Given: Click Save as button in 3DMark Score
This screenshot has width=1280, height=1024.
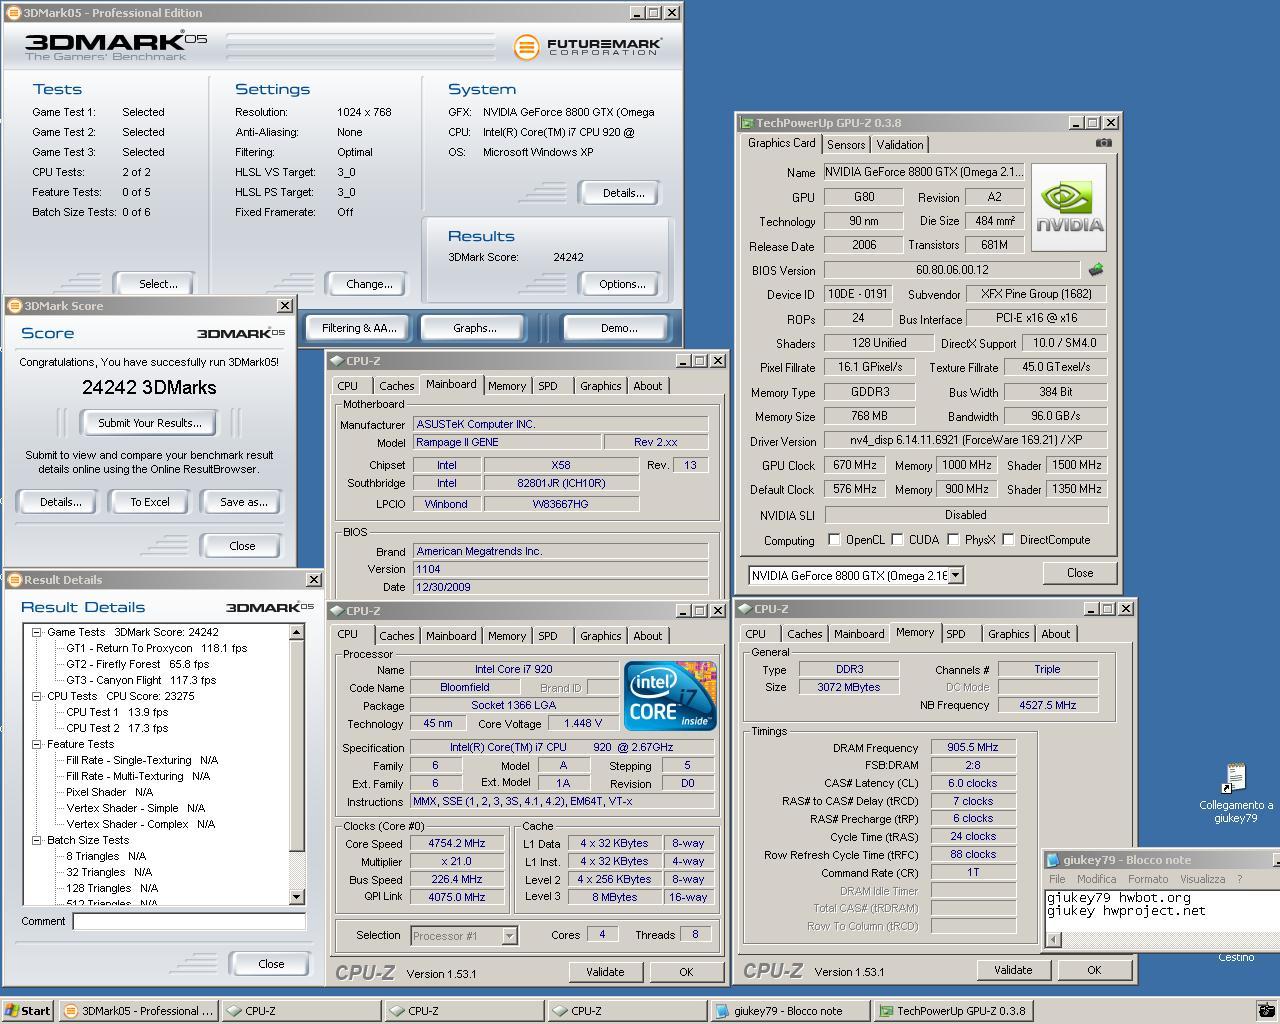Looking at the screenshot, I should coord(243,502).
